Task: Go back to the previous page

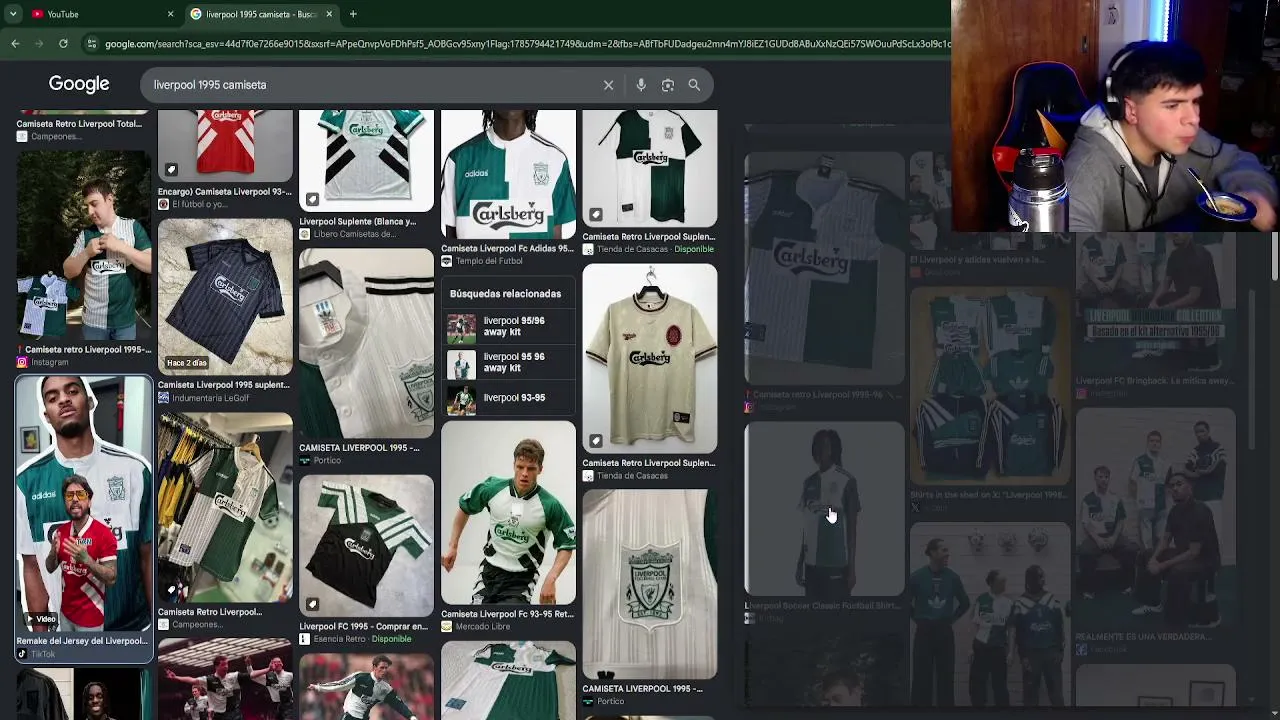Action: [15, 44]
